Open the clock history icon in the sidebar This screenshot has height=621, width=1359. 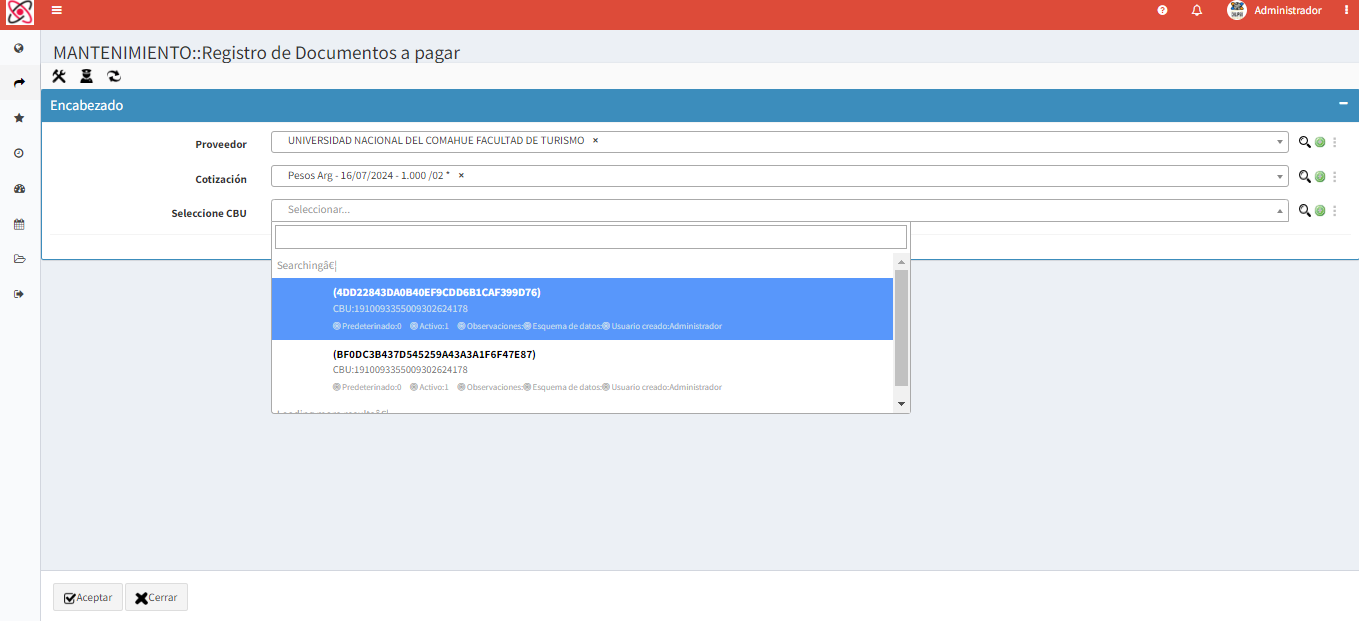pyautogui.click(x=19, y=153)
